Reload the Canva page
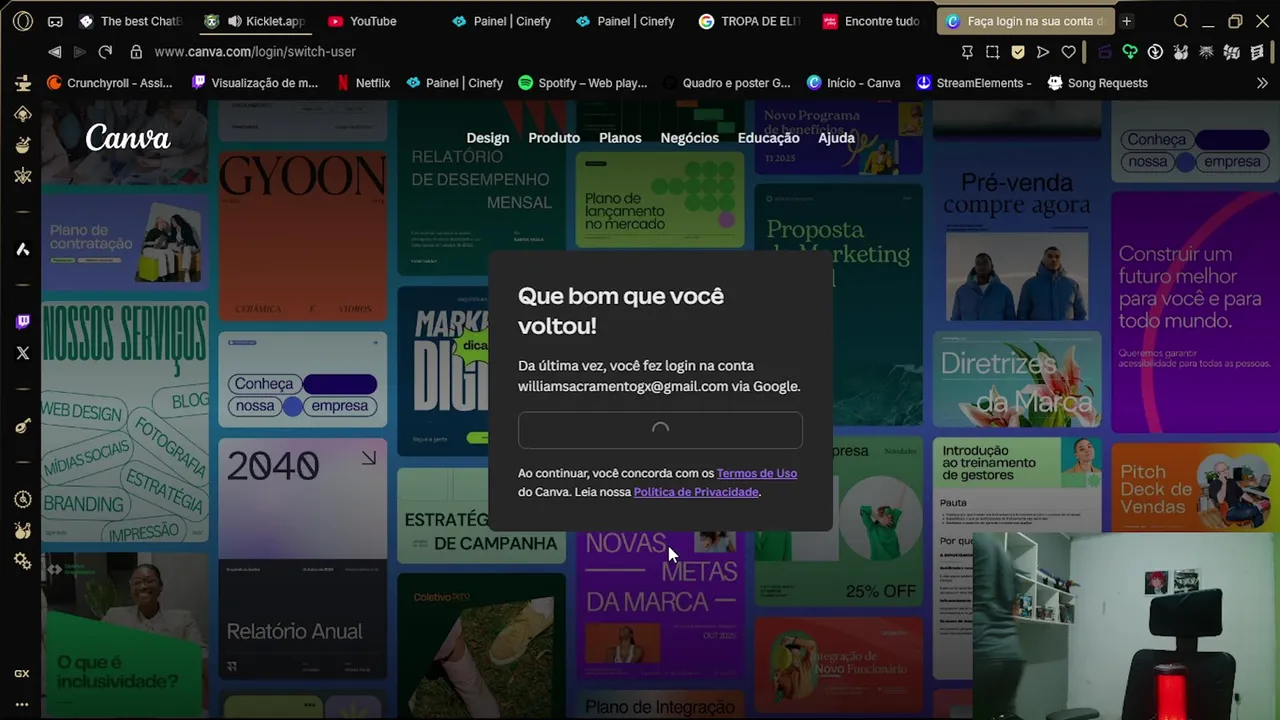This screenshot has width=1280, height=720. (106, 51)
